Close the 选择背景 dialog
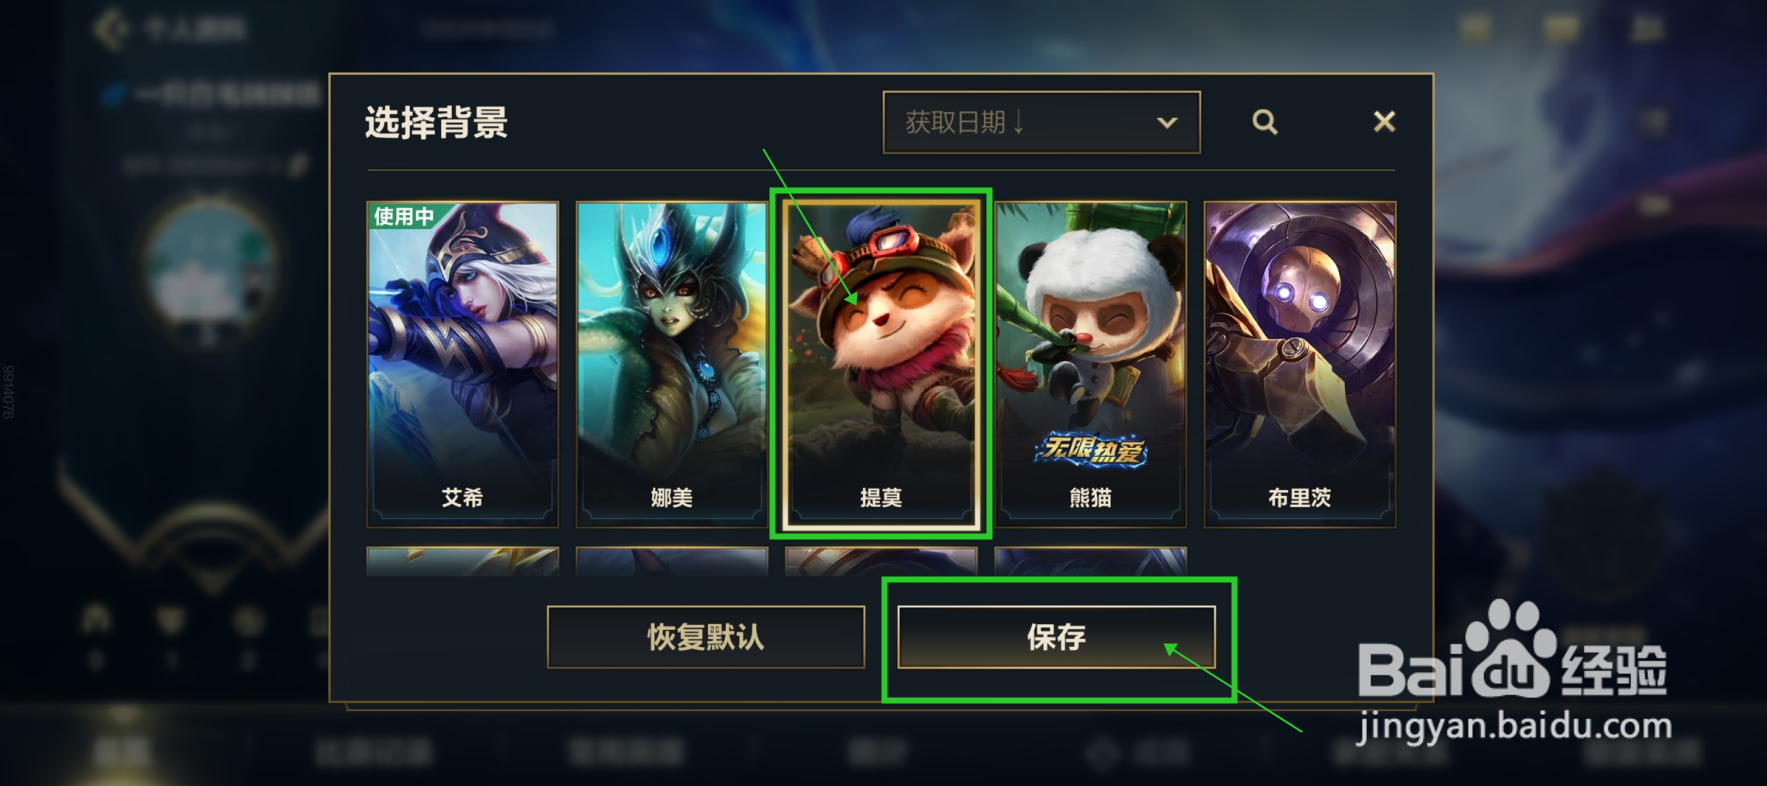The image size is (1767, 786). (x=1384, y=122)
